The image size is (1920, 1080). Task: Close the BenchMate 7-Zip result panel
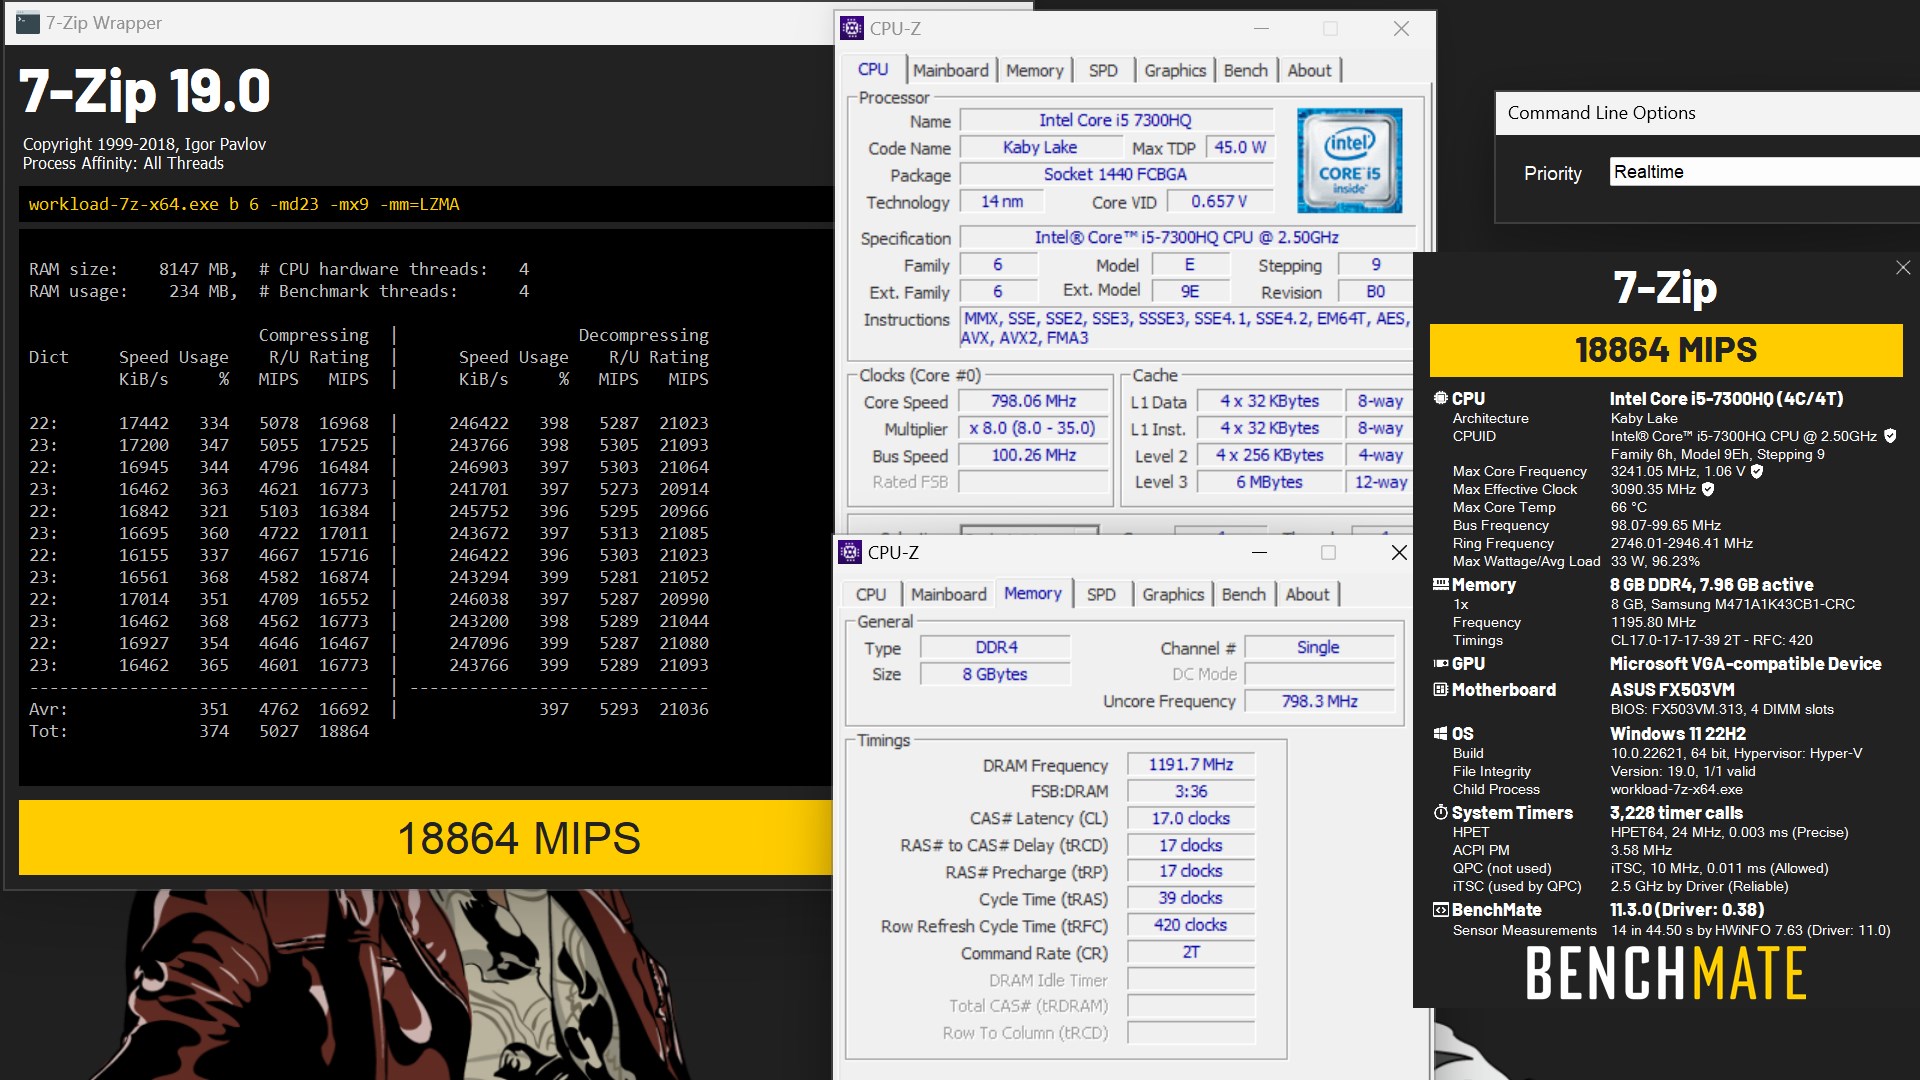tap(1903, 267)
